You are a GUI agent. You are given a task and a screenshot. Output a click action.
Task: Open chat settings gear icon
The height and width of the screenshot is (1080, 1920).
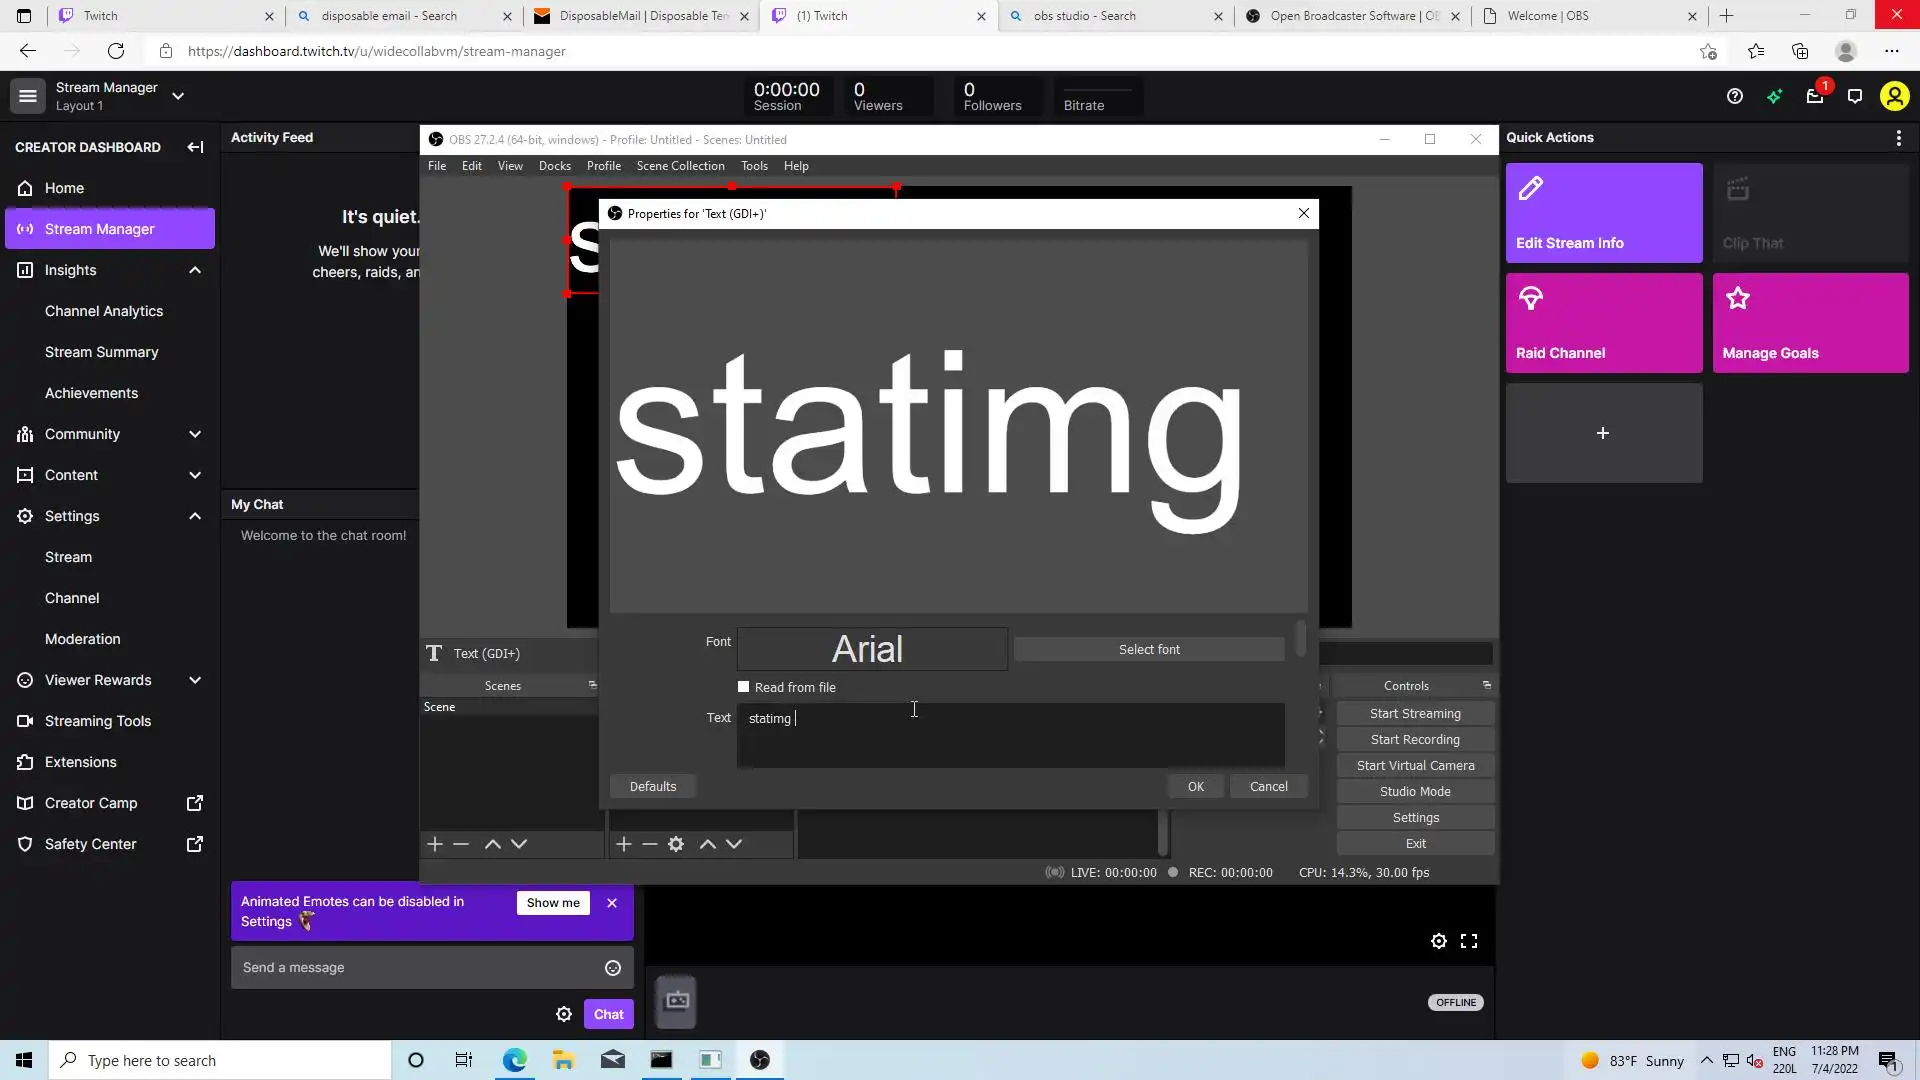tap(564, 1014)
